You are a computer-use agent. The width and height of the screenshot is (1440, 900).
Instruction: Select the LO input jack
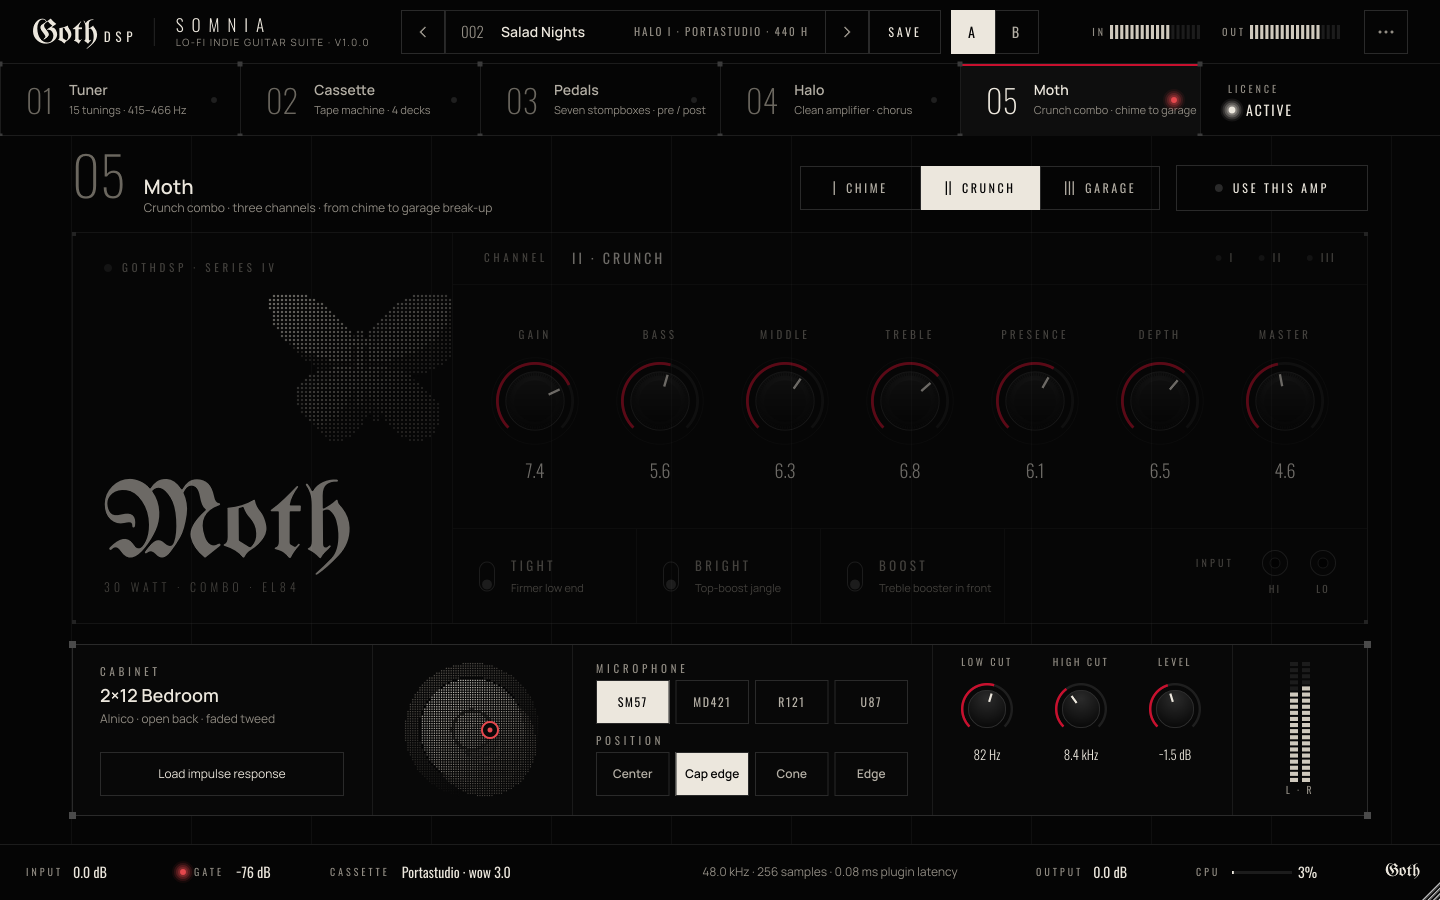1322,563
